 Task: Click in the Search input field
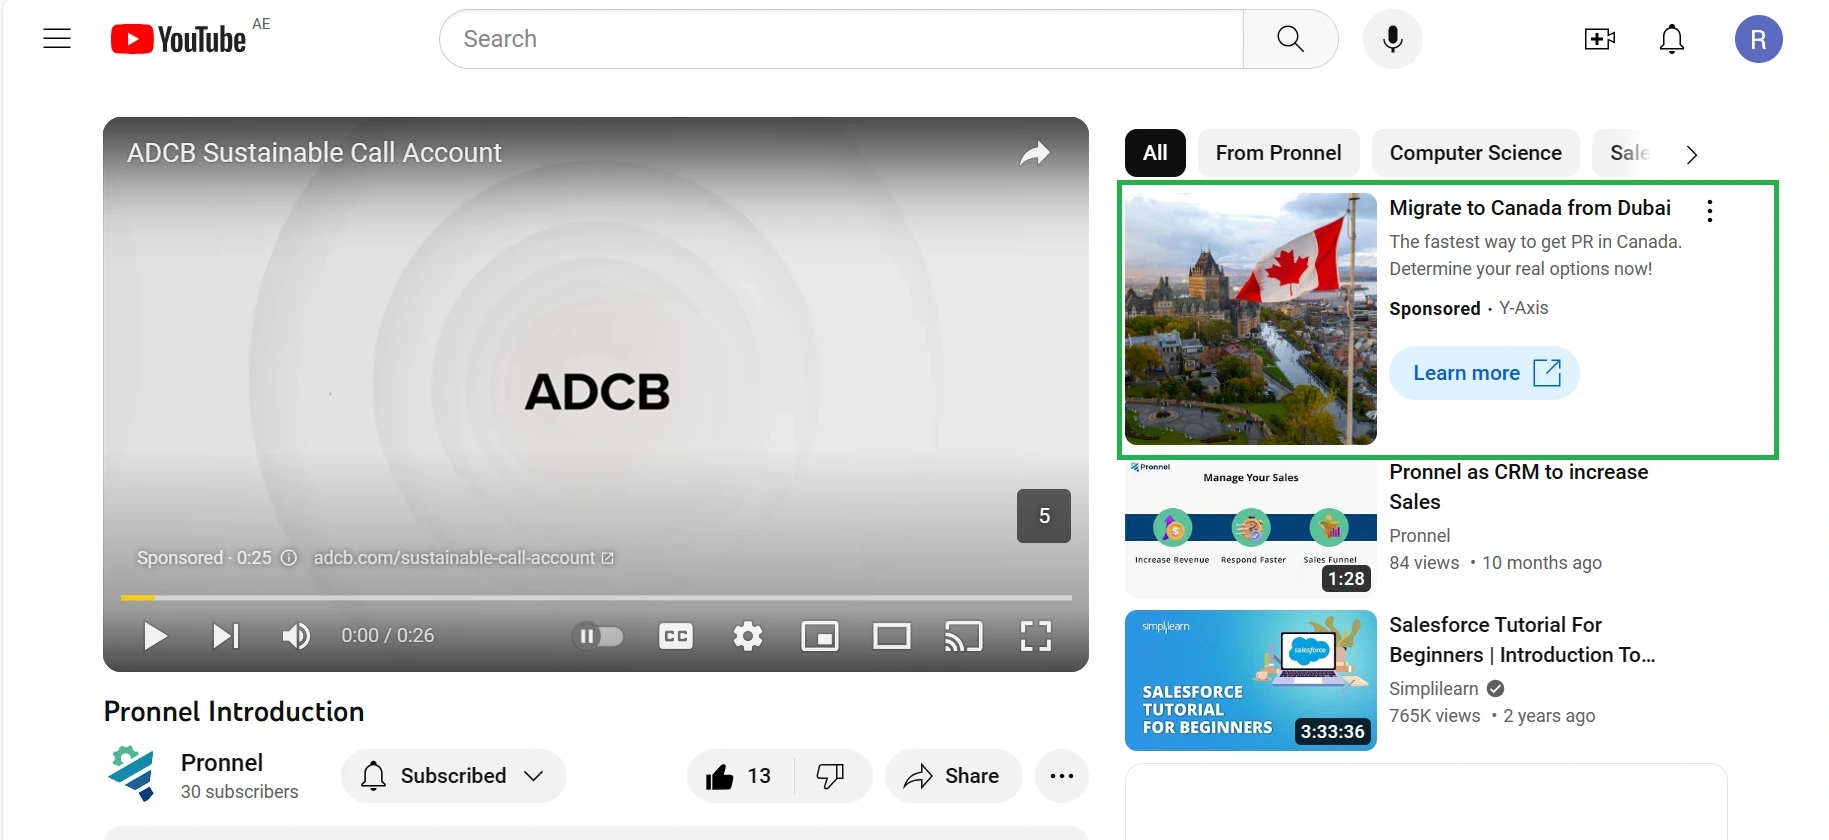(841, 39)
